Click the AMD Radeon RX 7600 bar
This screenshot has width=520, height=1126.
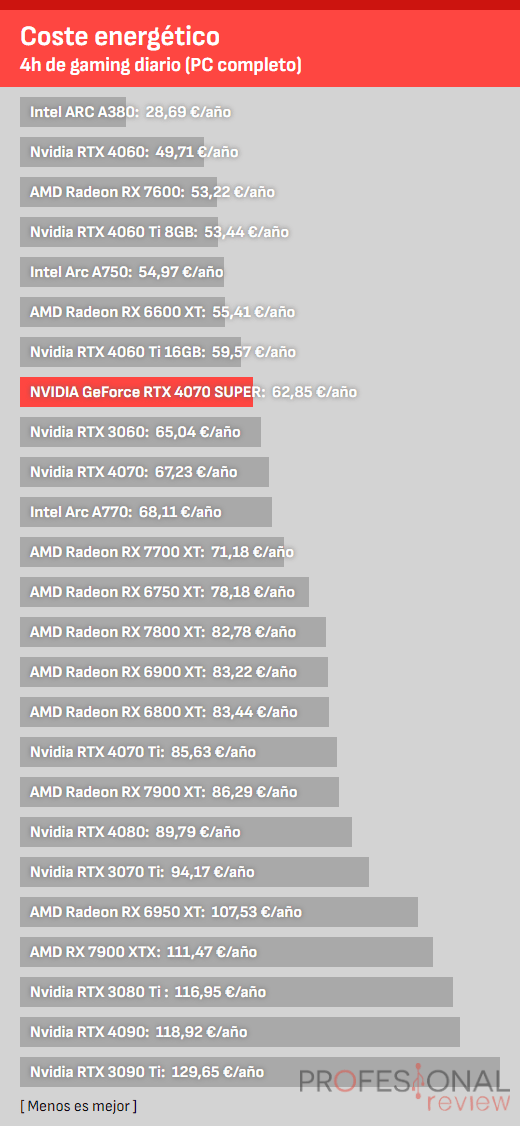tap(119, 192)
